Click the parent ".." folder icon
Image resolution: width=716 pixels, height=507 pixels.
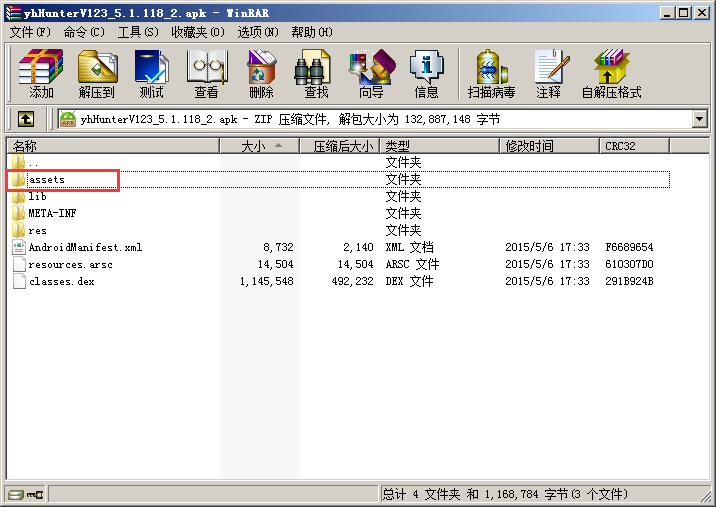[18, 162]
